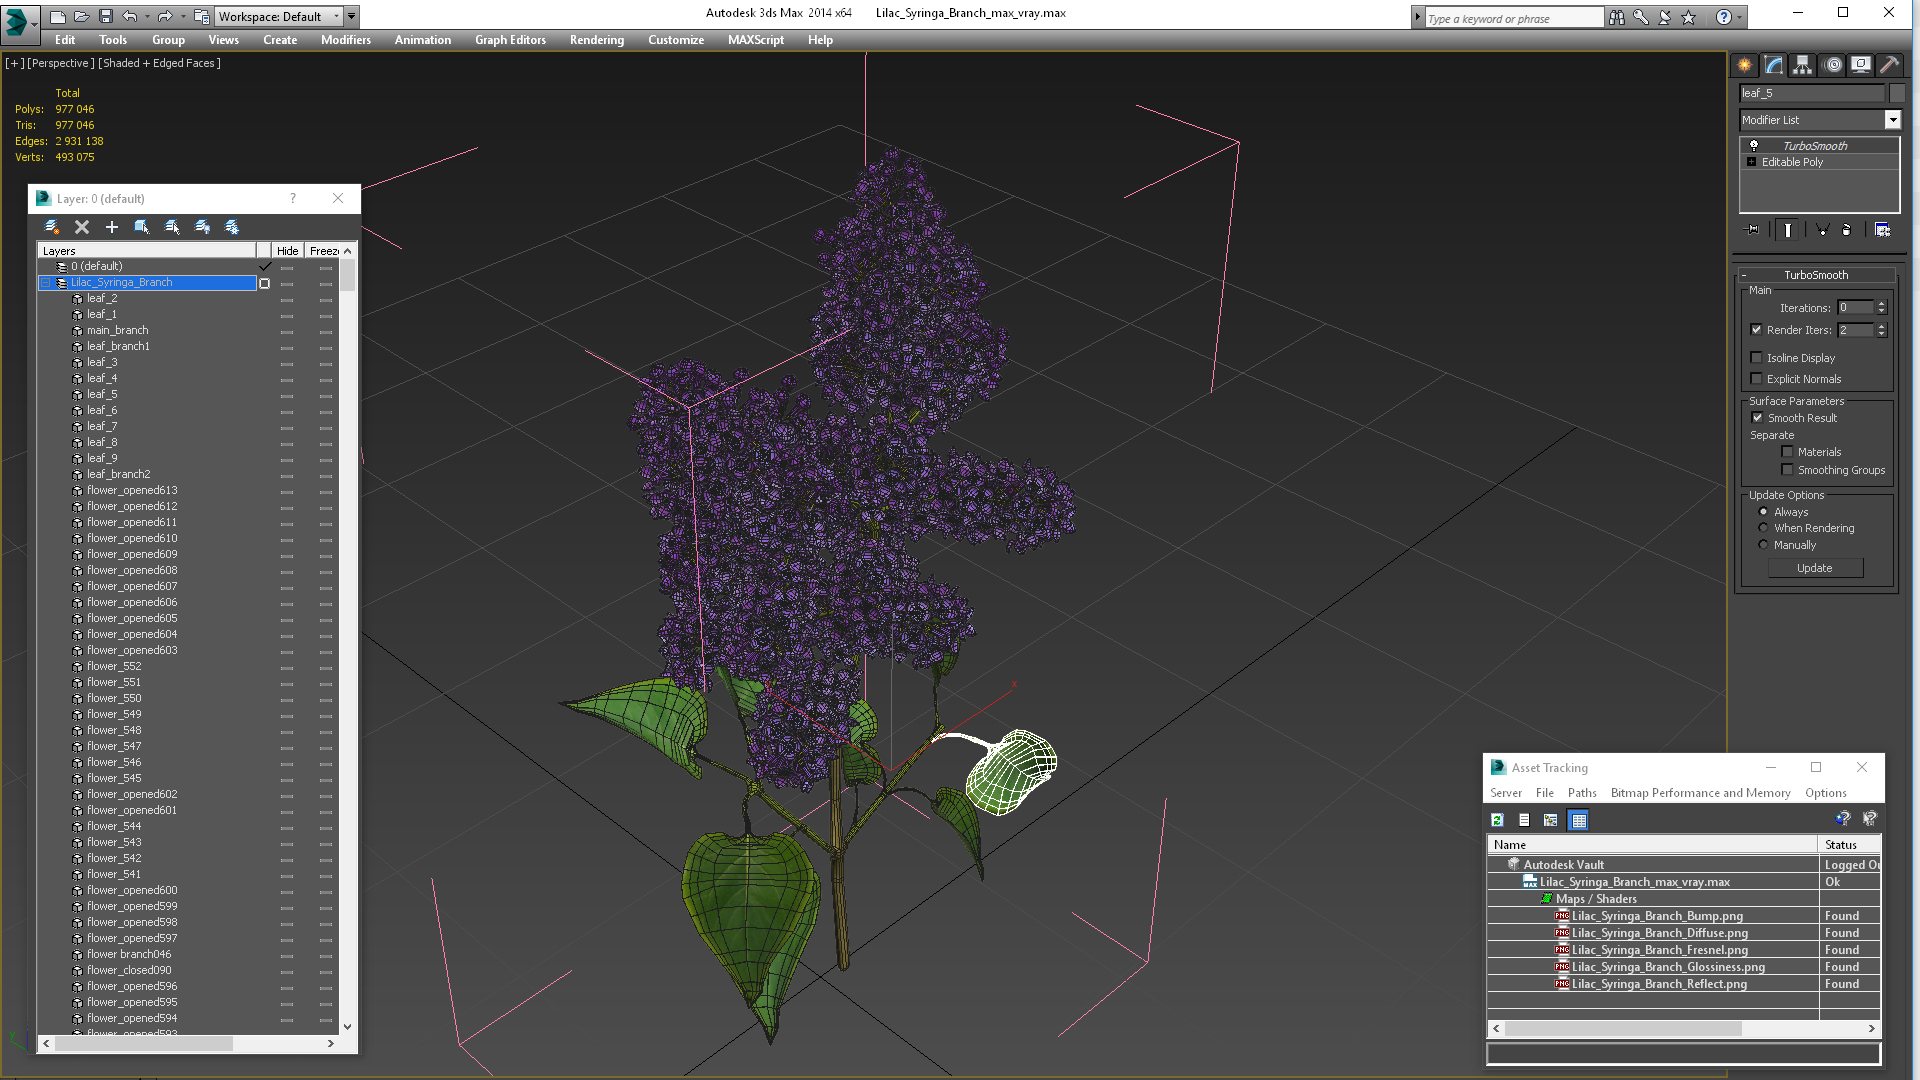Click the Undo arrow icon
This screenshot has width=1920, height=1080.
[x=129, y=16]
